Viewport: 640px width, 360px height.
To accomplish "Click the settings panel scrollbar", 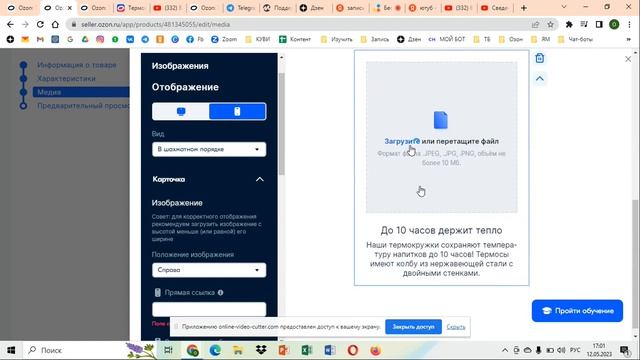I will point(281,124).
